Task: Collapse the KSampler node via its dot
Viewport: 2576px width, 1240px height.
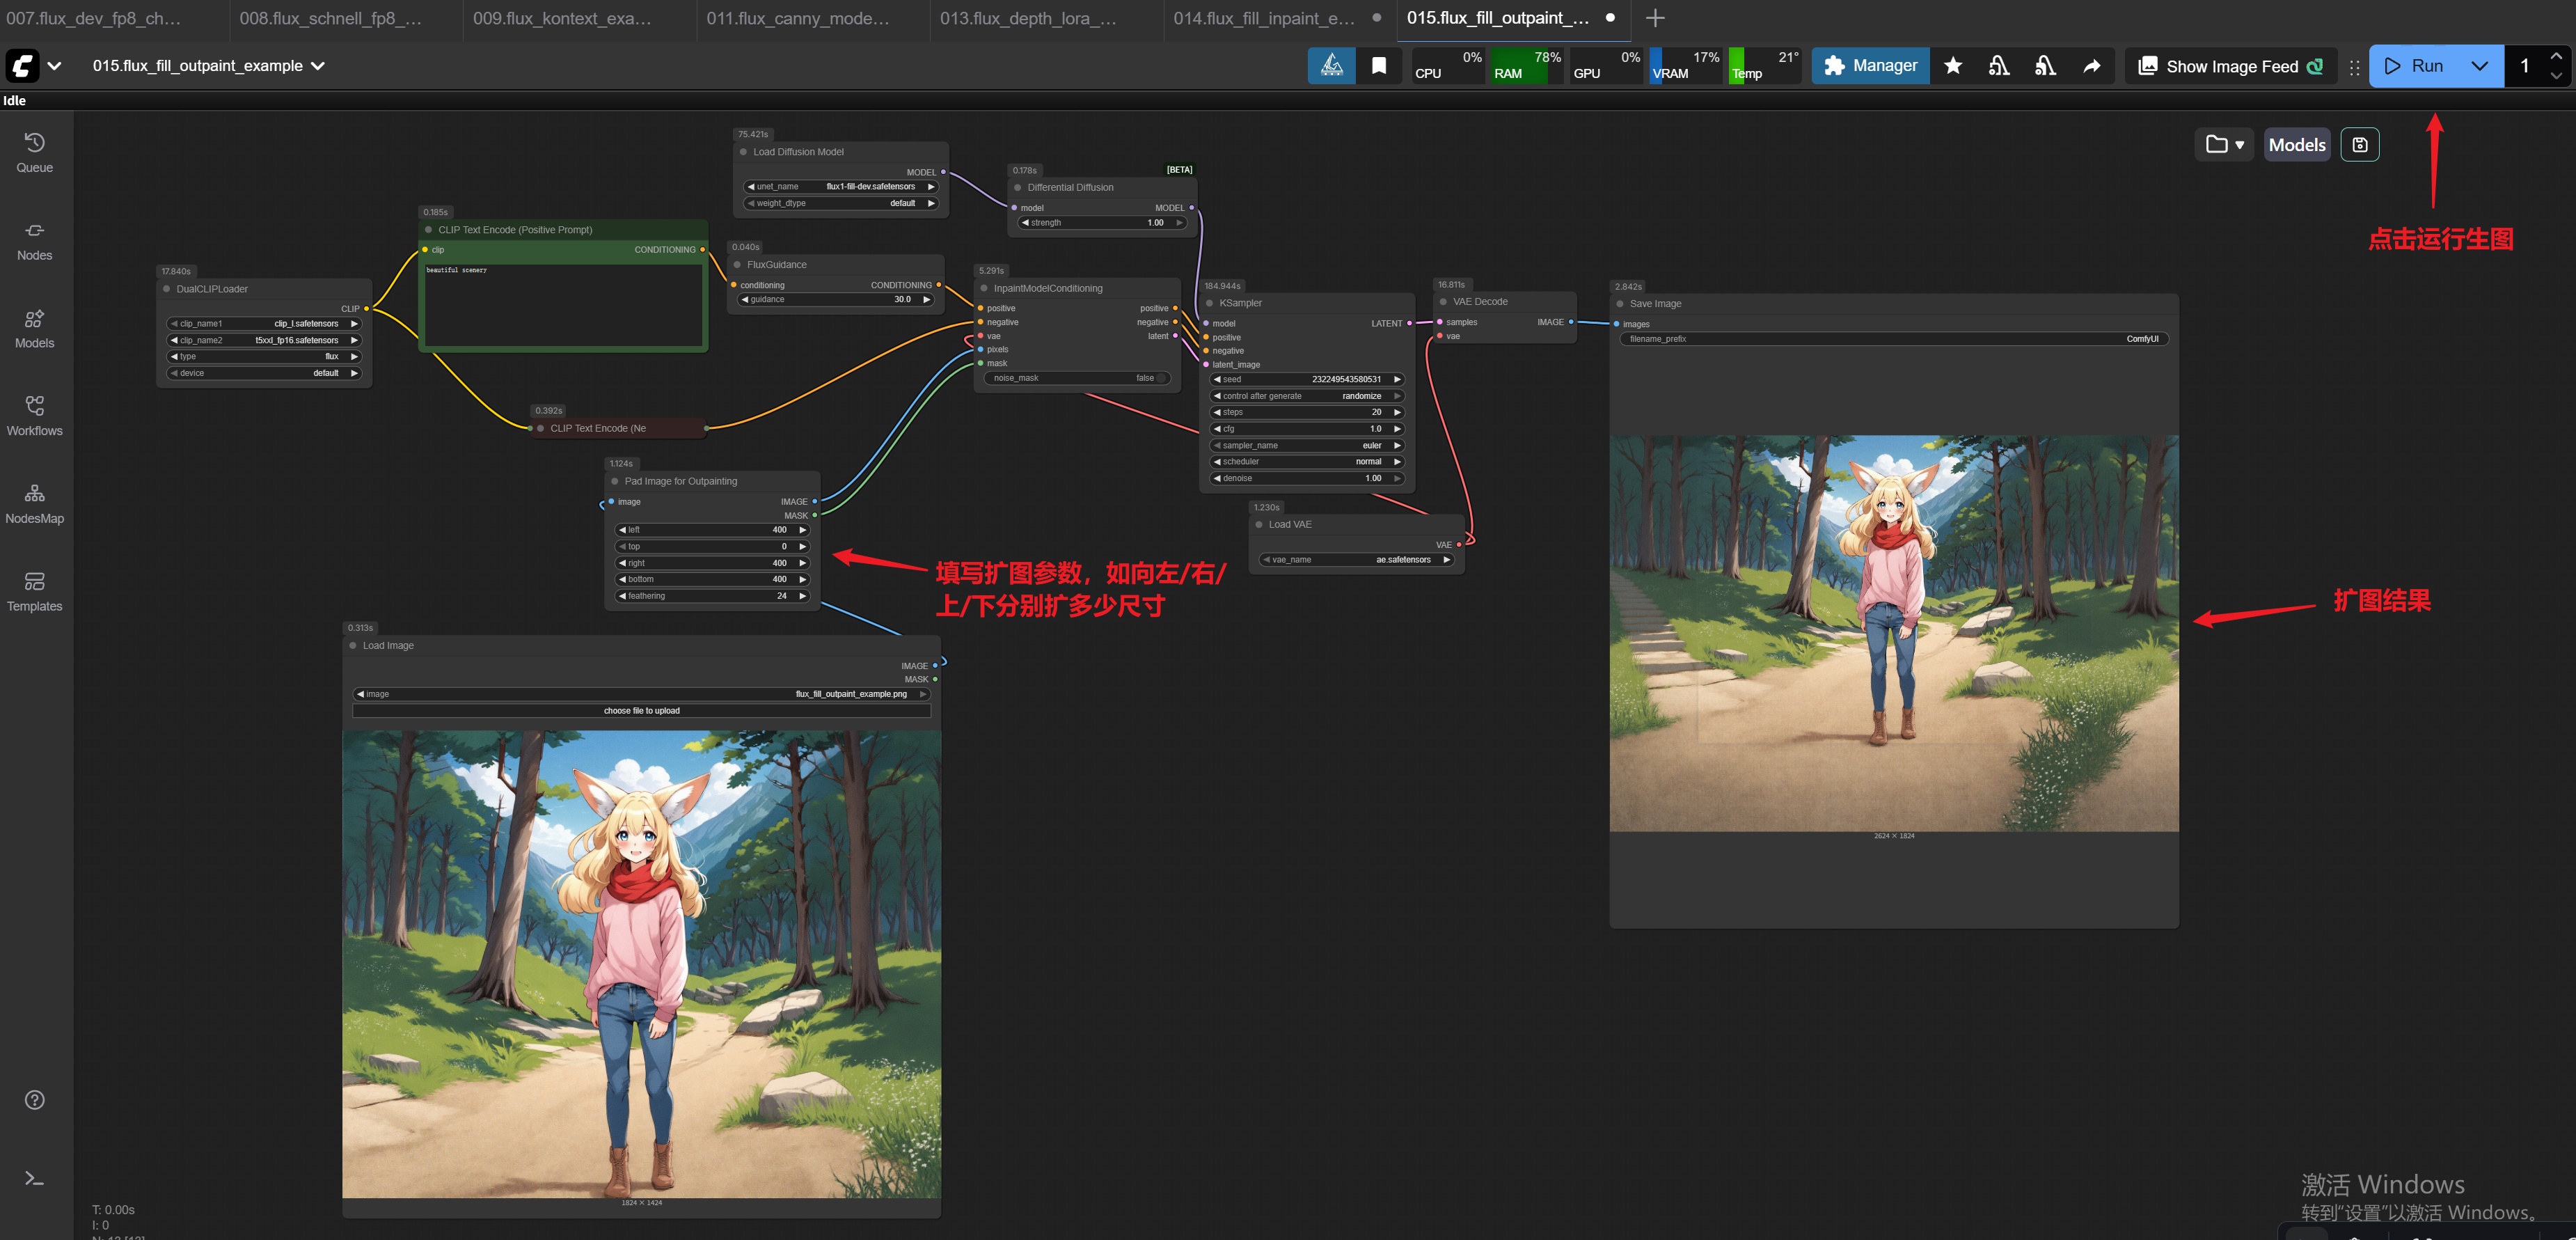Action: pos(1209,303)
